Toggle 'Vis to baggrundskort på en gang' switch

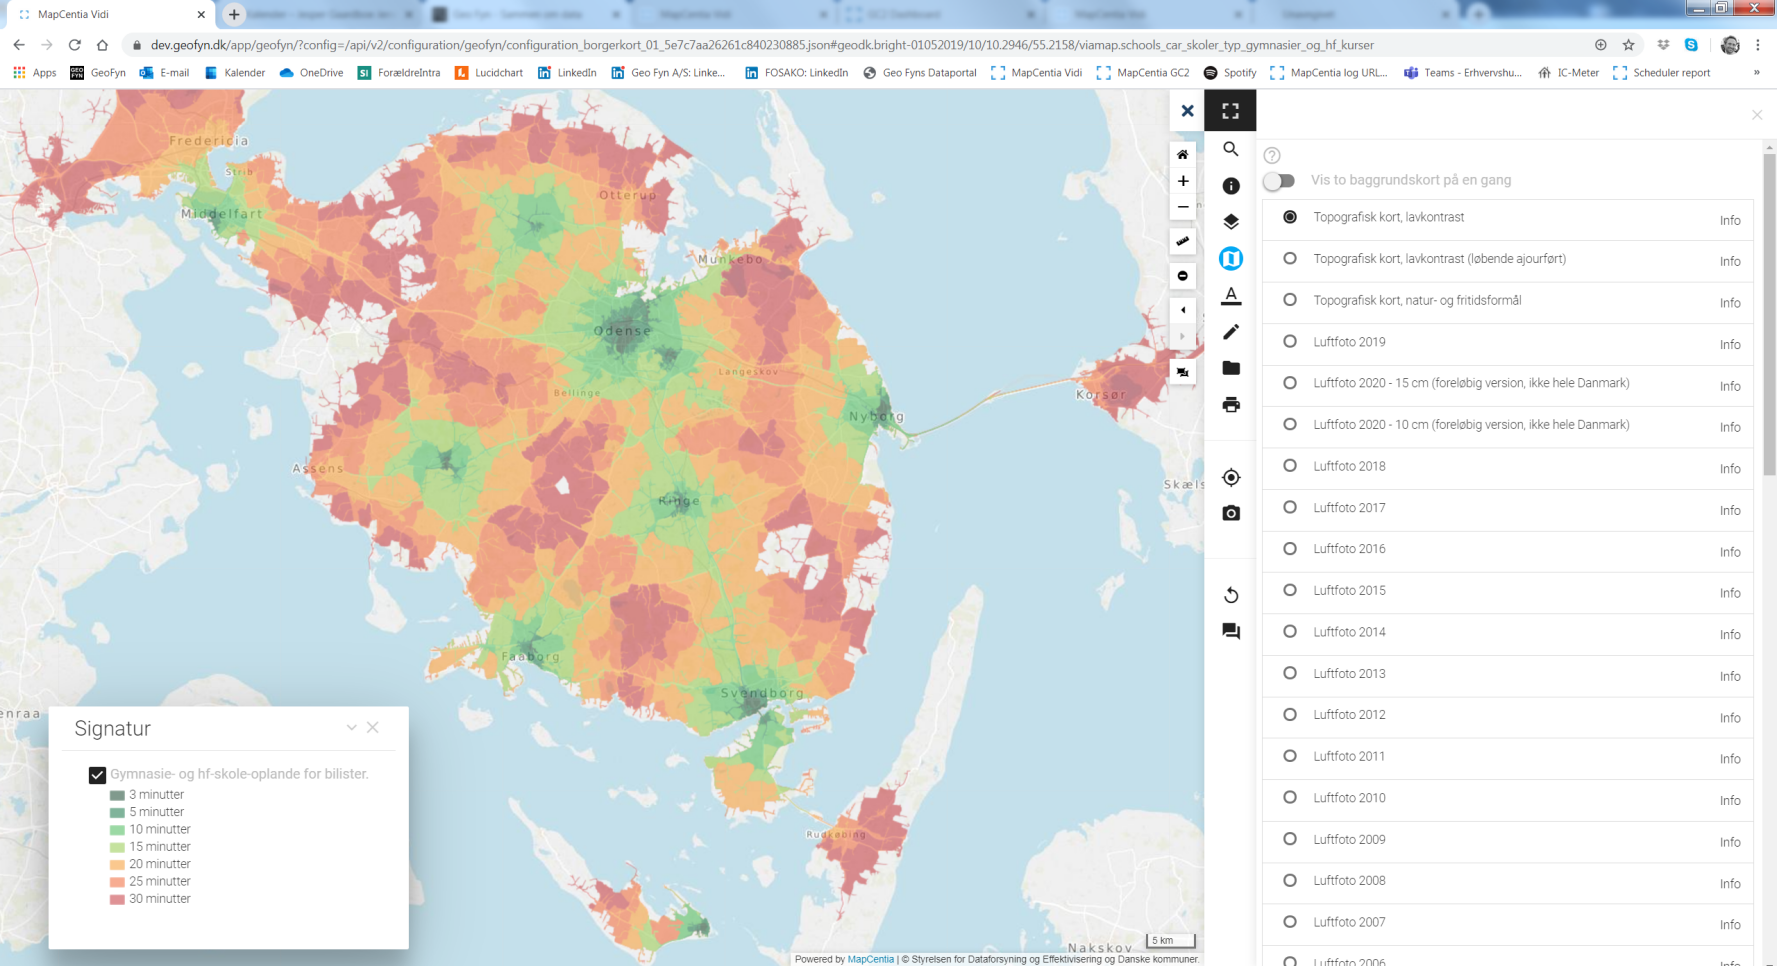point(1279,181)
